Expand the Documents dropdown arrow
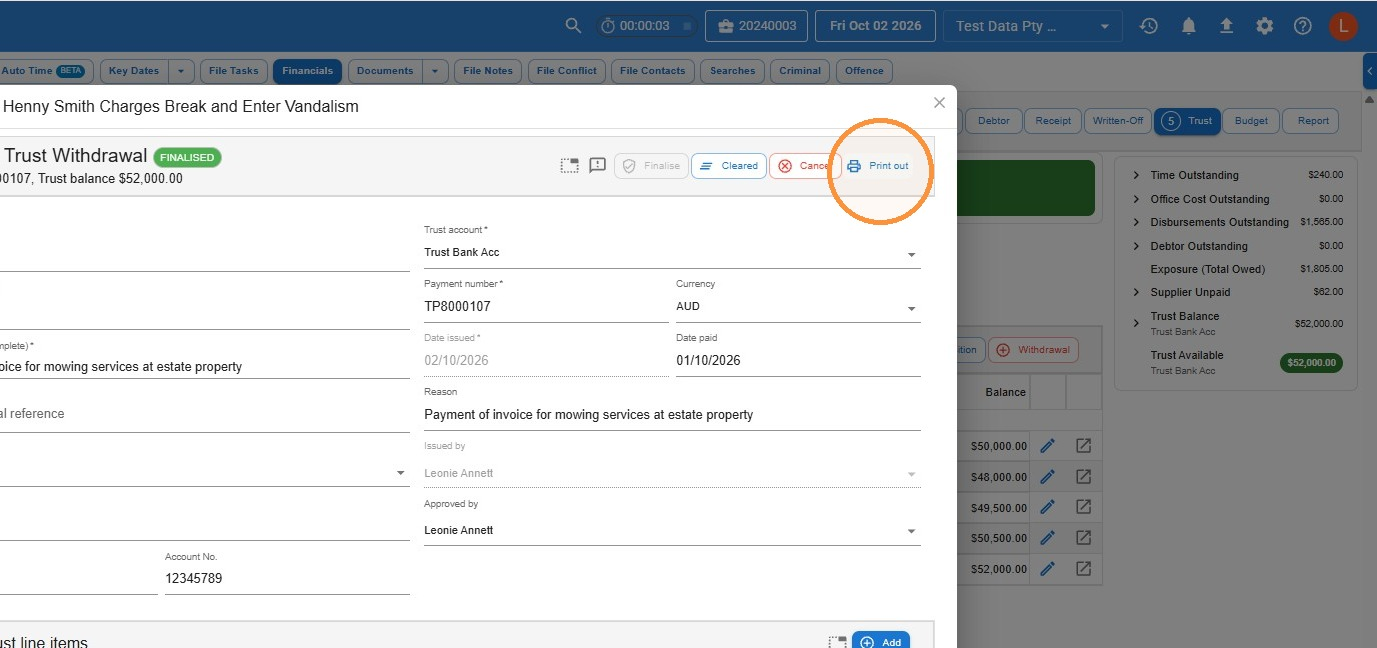The height and width of the screenshot is (648, 1377). click(x=435, y=71)
